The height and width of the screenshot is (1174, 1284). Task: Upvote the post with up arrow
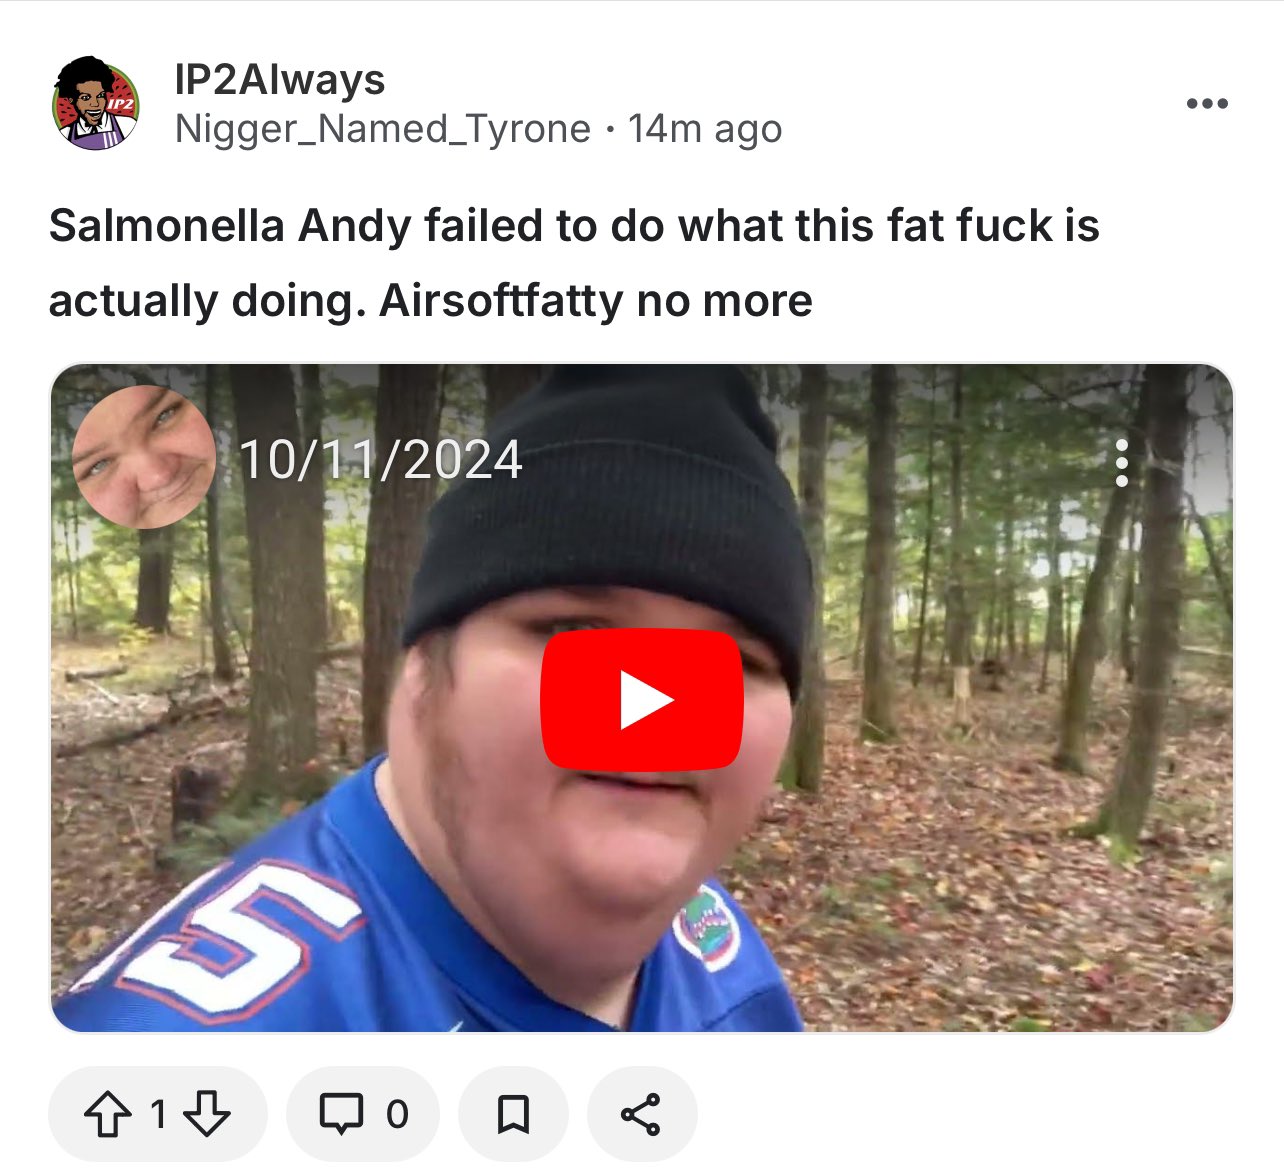tap(107, 1114)
